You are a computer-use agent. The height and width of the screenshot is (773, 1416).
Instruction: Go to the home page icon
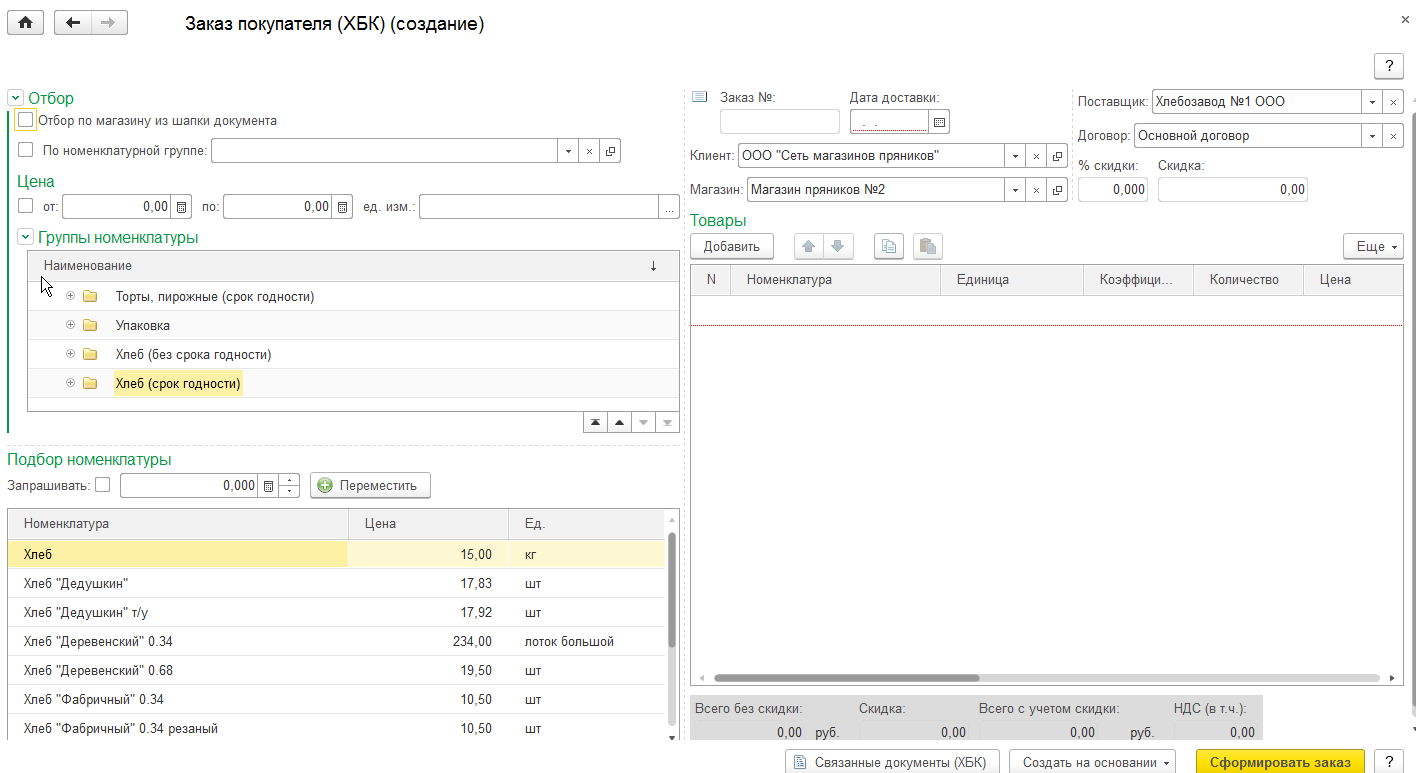pyautogui.click(x=25, y=24)
